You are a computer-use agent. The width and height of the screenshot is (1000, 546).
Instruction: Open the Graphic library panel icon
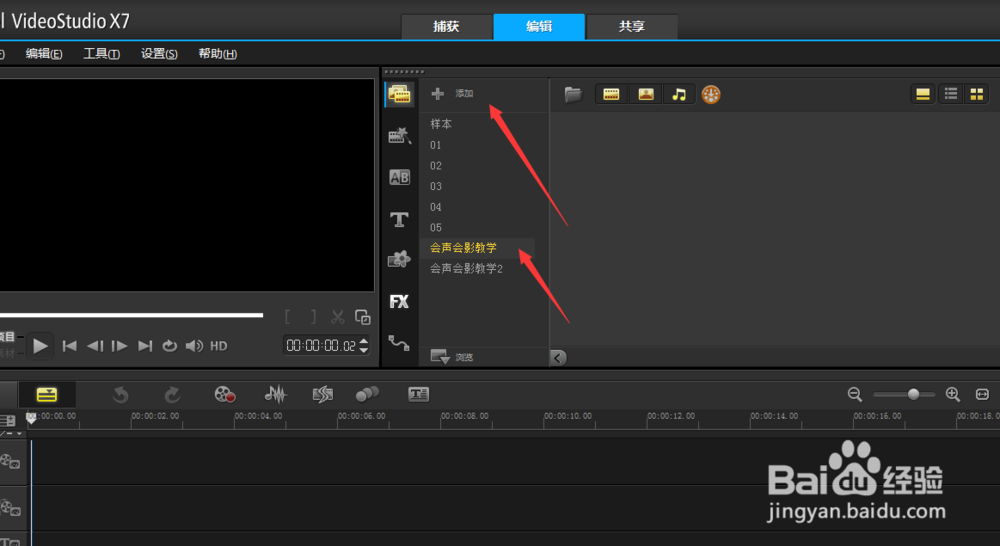[x=399, y=259]
